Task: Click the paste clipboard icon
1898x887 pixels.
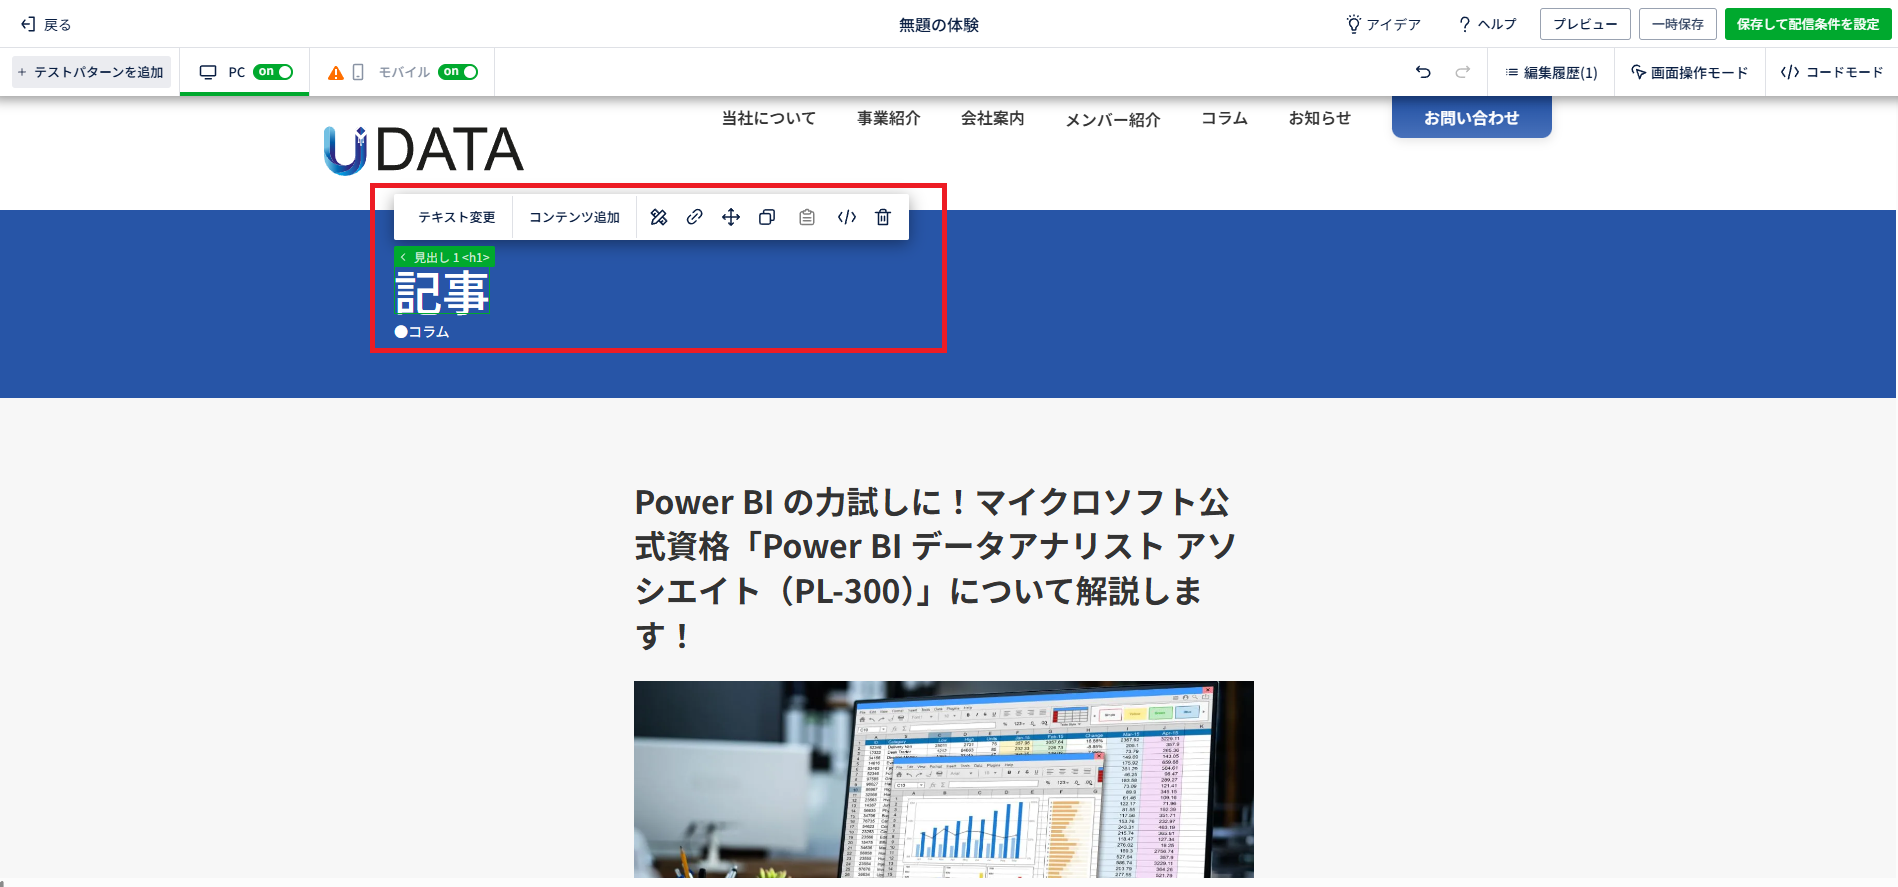Action: coord(807,217)
